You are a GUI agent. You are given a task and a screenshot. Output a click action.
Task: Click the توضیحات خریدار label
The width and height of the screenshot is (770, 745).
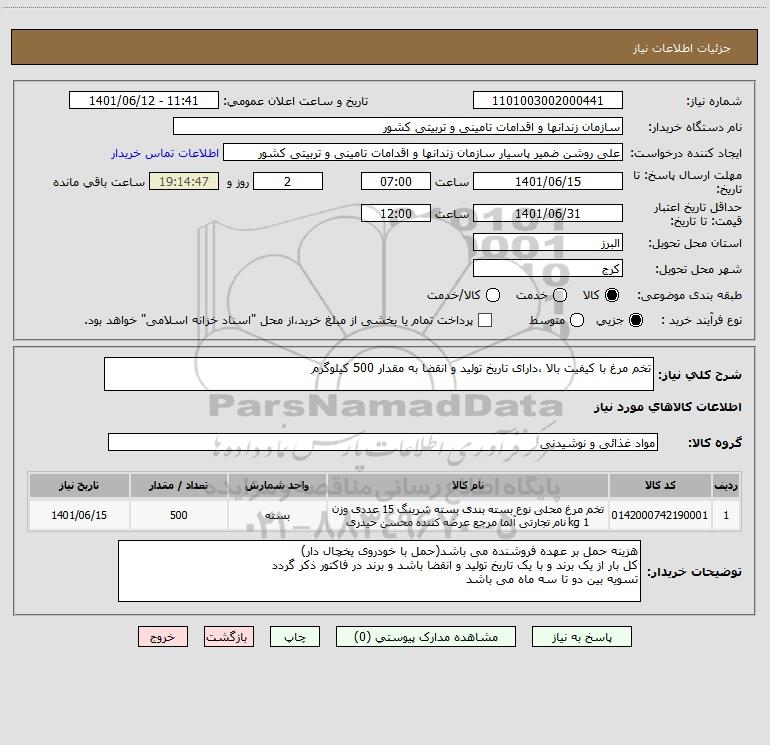pos(694,572)
